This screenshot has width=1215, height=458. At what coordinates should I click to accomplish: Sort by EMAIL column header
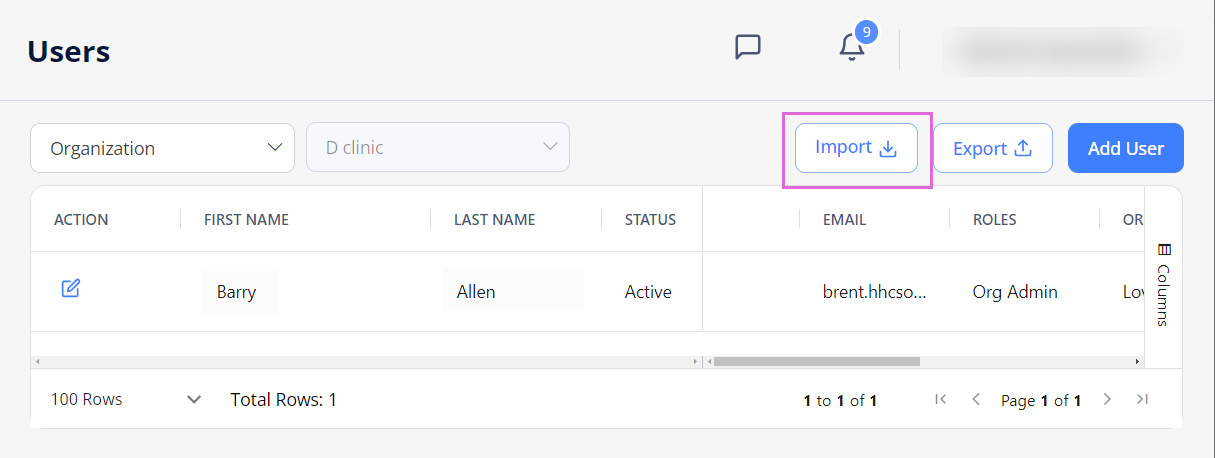[844, 220]
